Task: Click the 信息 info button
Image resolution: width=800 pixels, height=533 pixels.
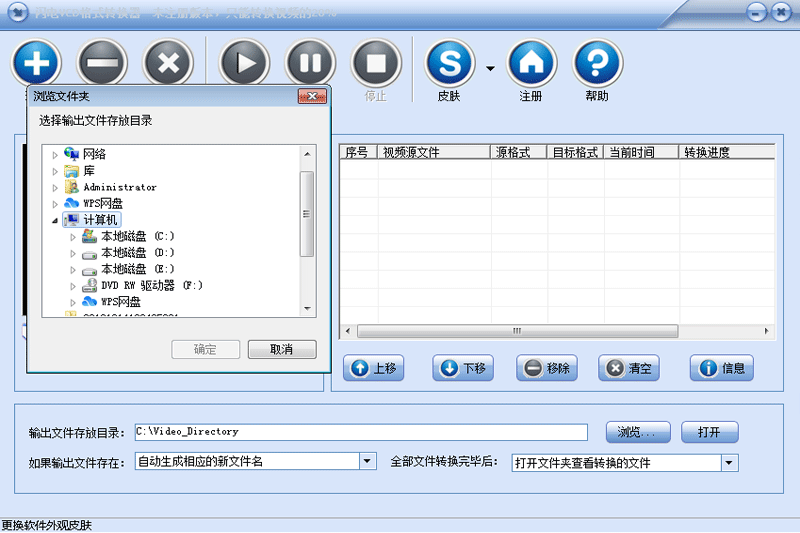Action: click(722, 368)
